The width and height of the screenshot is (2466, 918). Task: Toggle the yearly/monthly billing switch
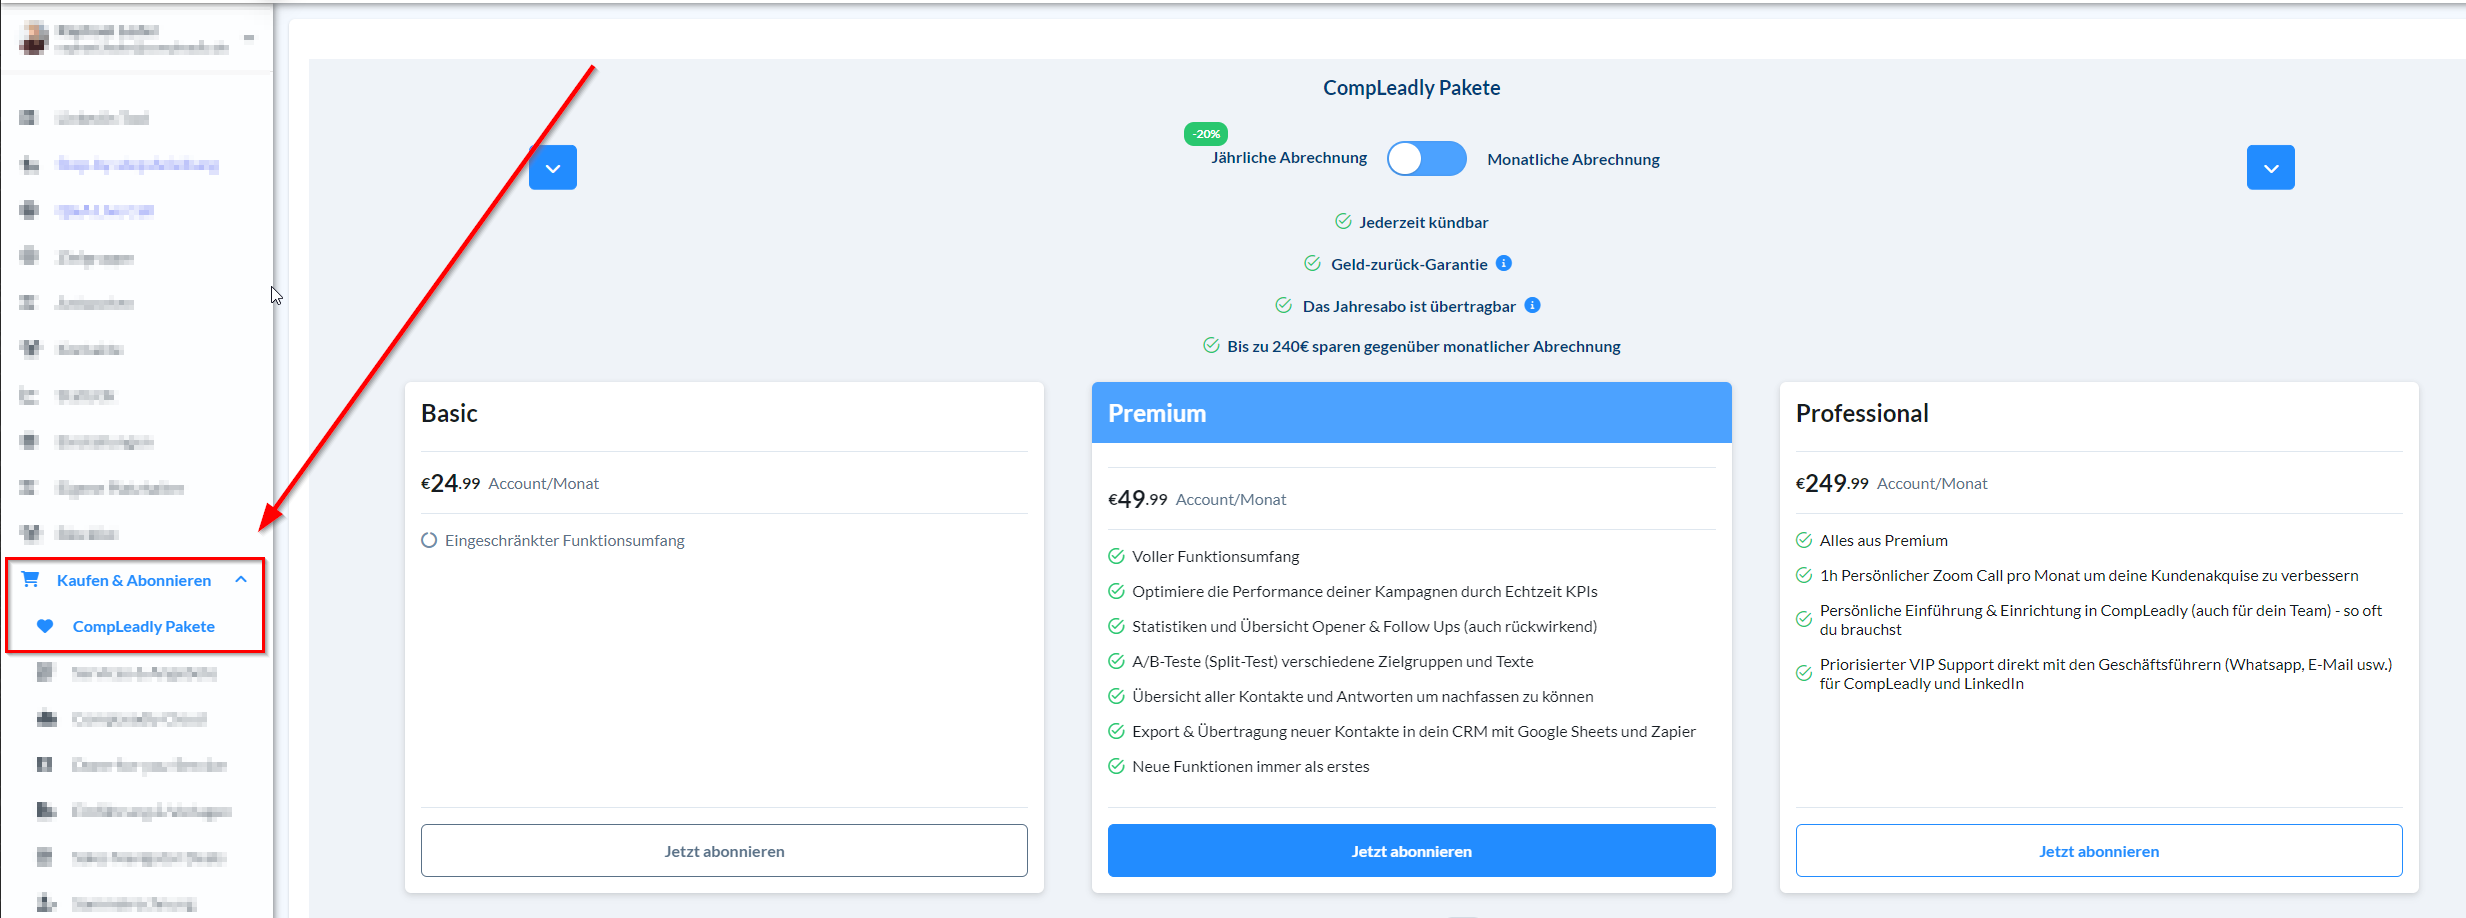(1426, 159)
